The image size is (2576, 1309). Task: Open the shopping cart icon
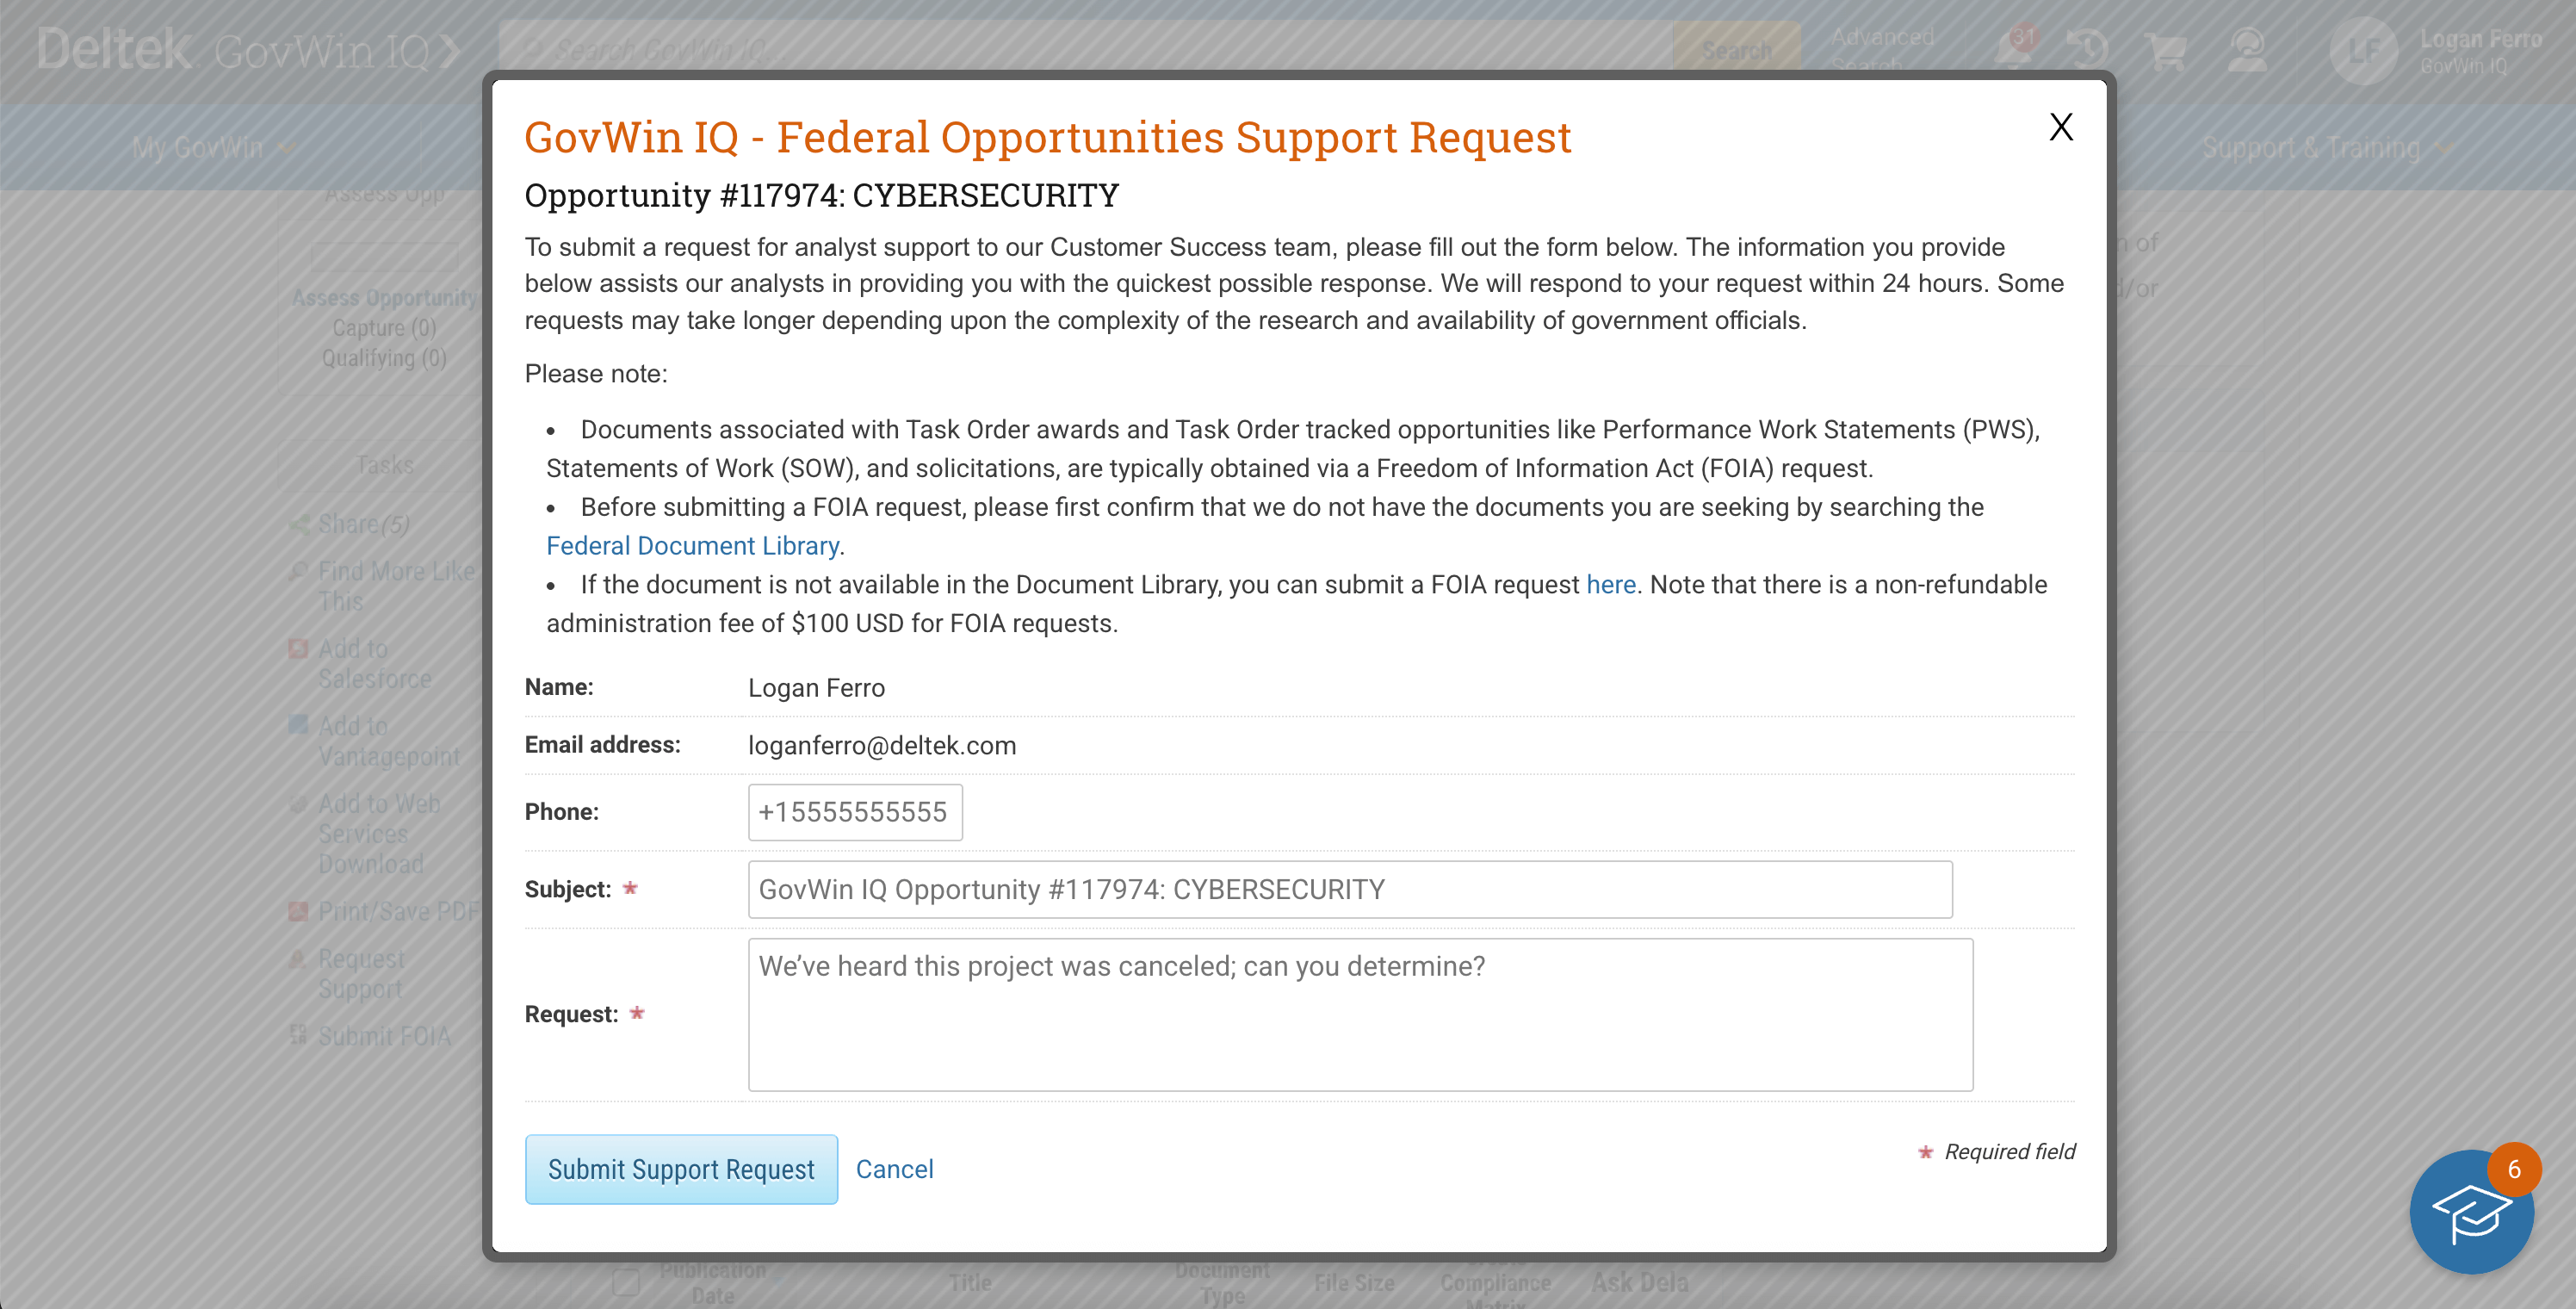click(2166, 50)
